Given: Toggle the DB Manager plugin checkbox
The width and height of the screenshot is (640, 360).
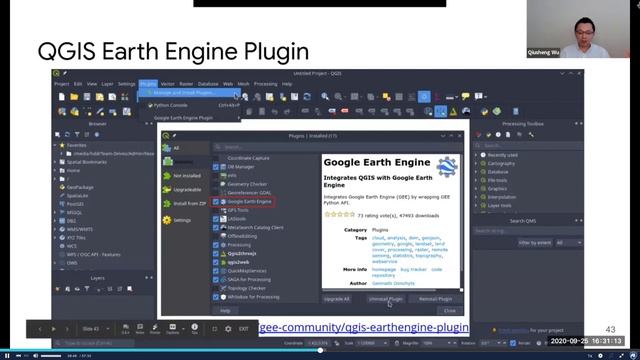Looking at the screenshot, I should coord(216,167).
